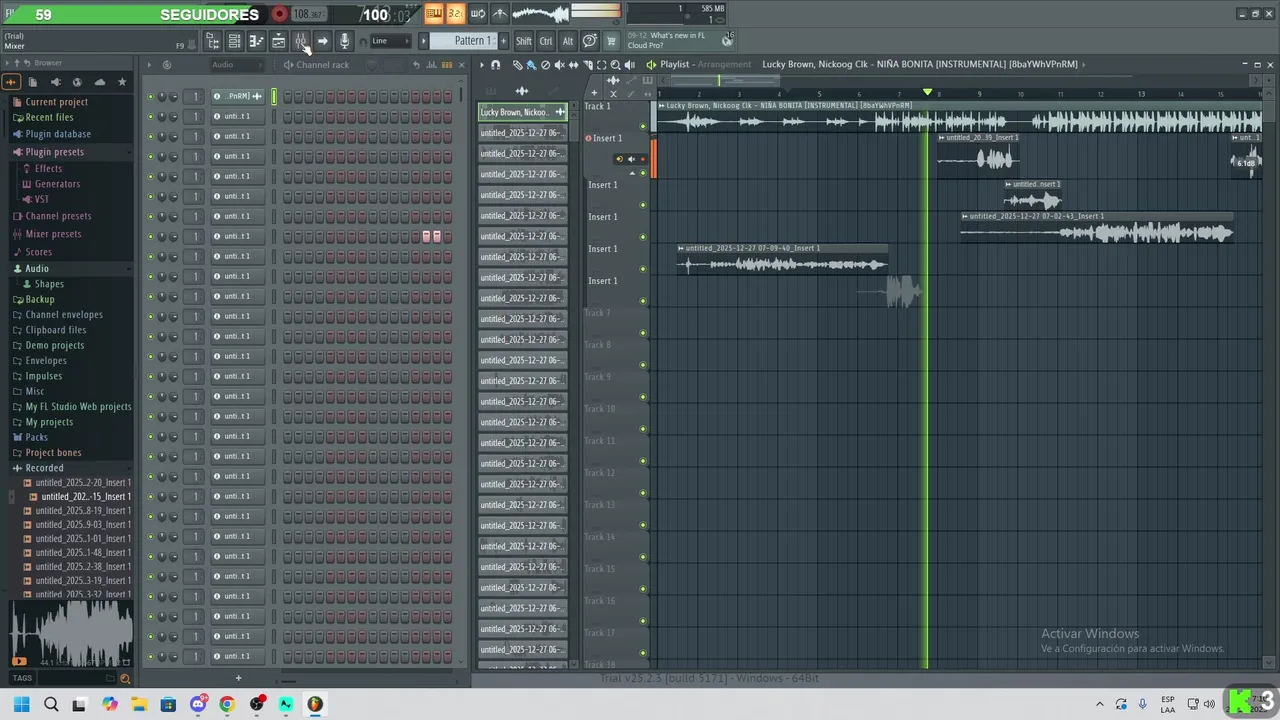
Task: Open the Playlist menu arrow
Action: click(x=482, y=65)
